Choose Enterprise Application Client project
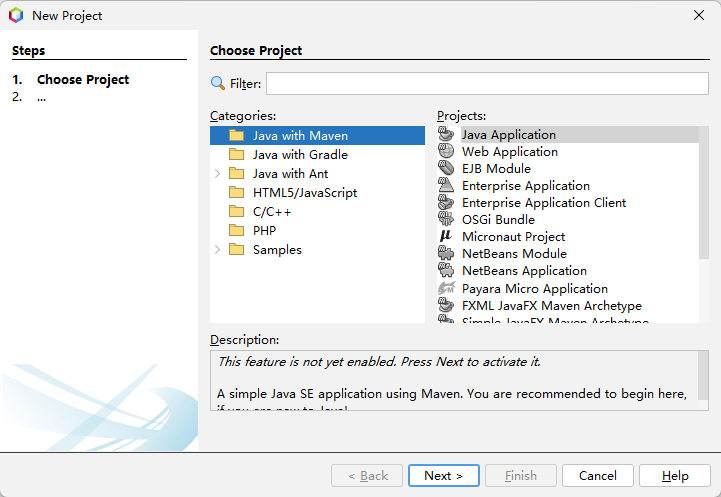Viewport: 721px width, 497px height. coord(544,203)
